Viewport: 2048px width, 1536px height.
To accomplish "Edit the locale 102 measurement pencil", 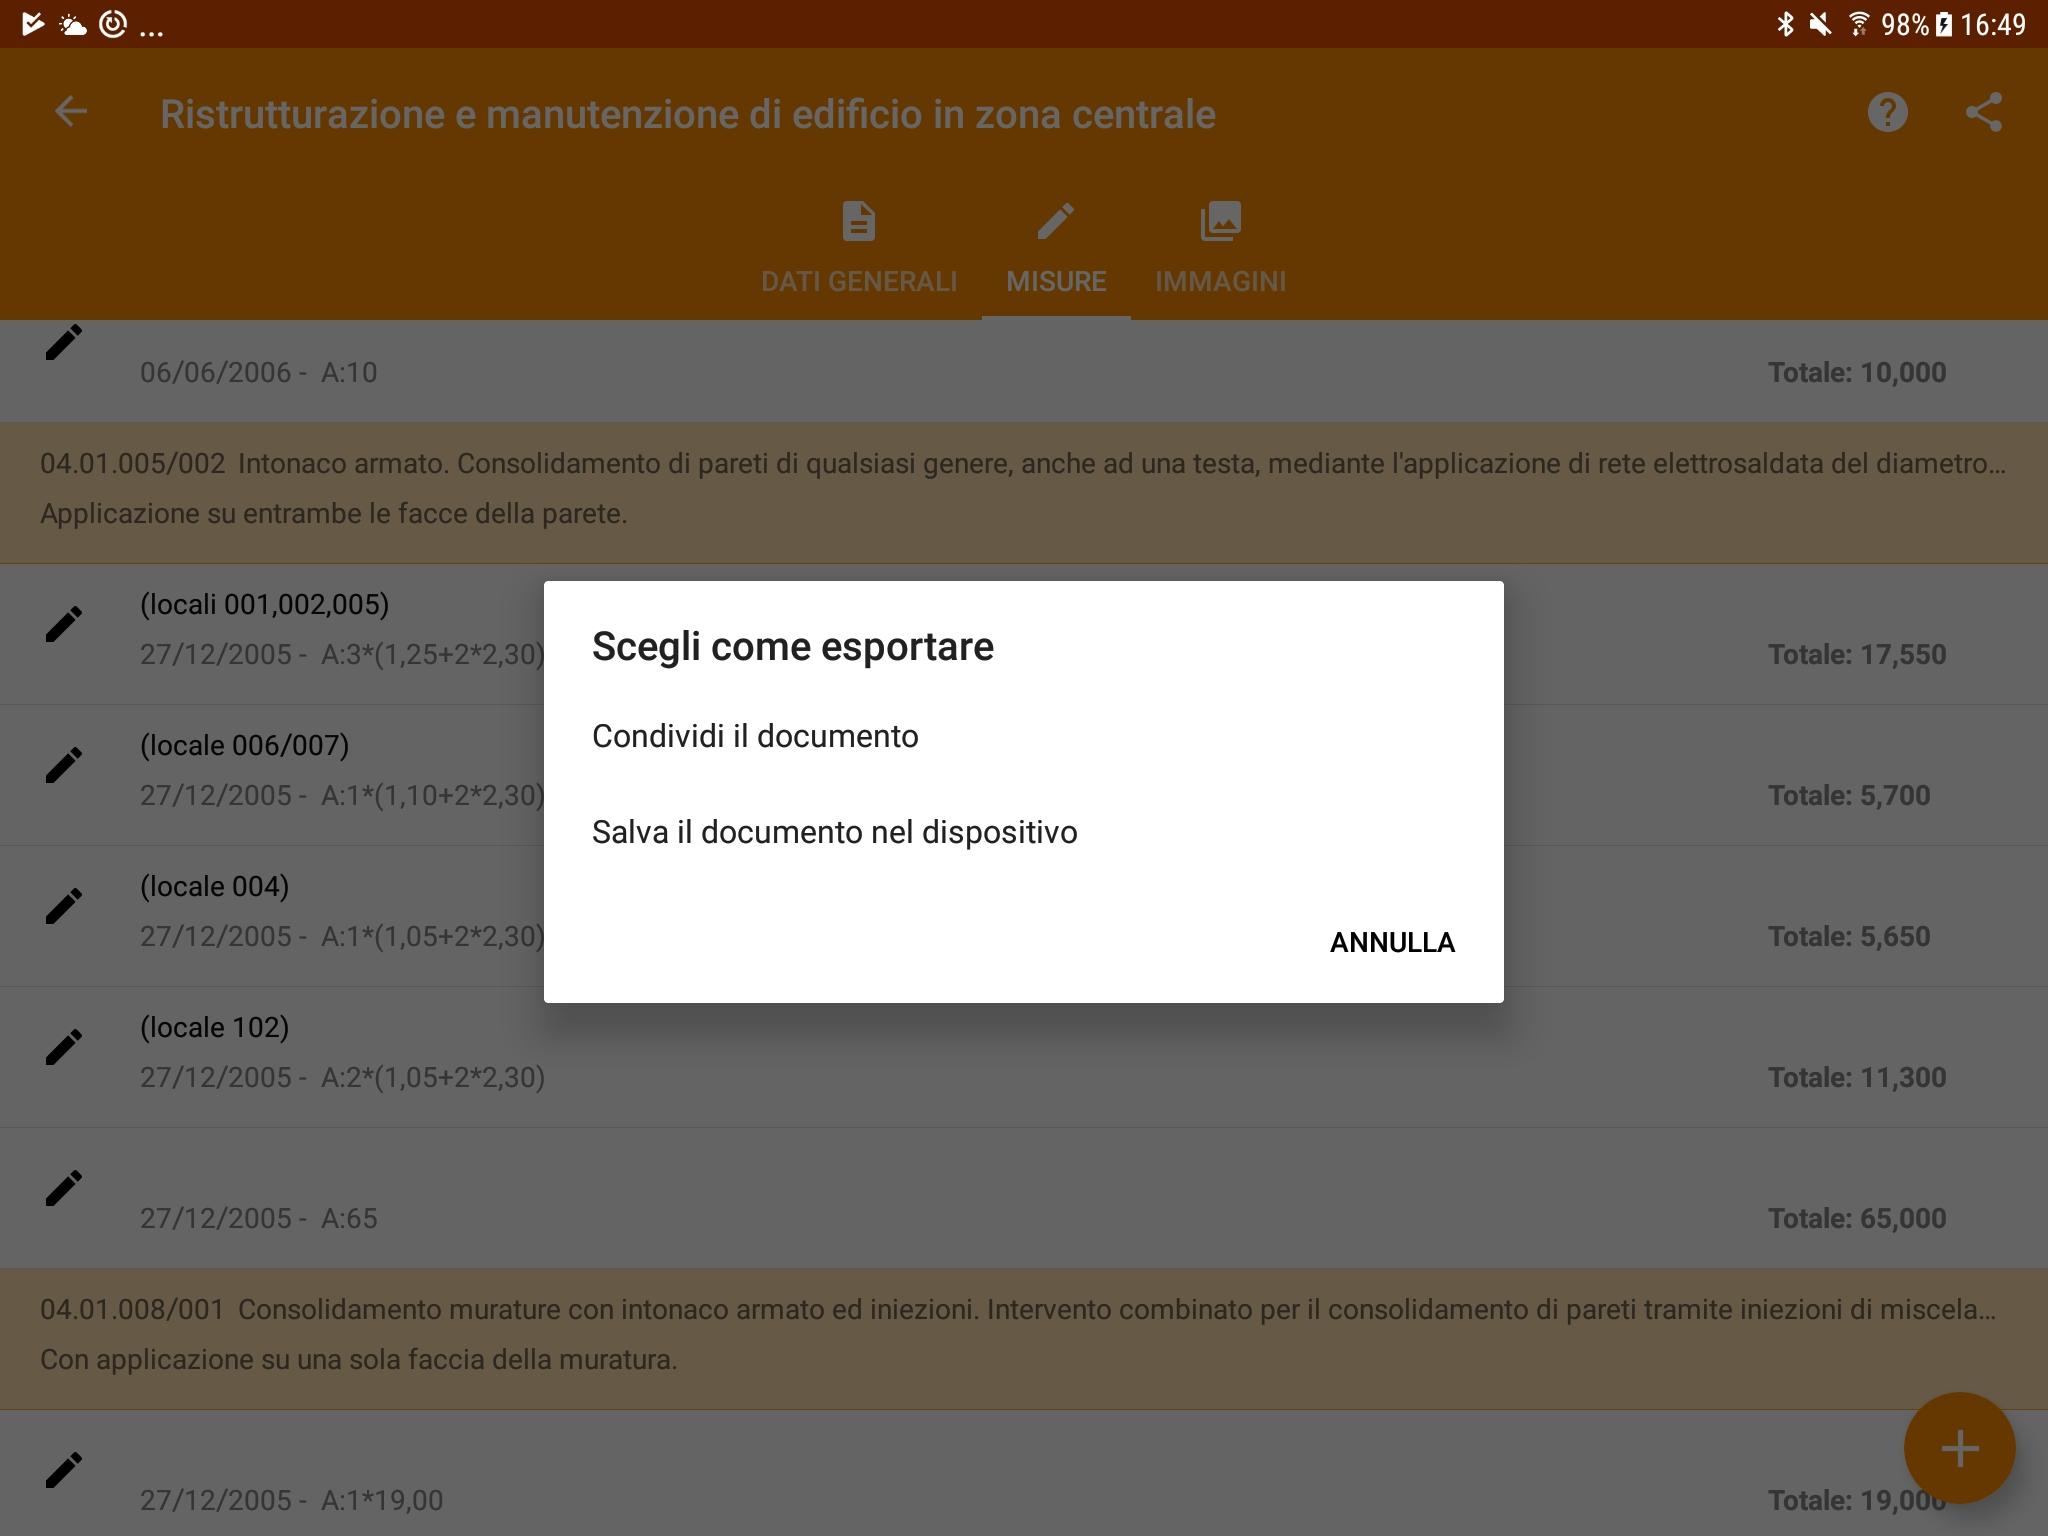I will (64, 1047).
